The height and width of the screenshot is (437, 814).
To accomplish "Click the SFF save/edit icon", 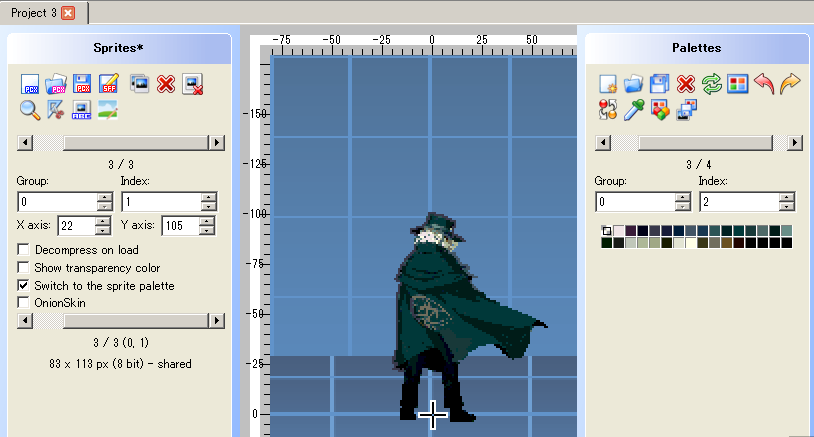I will click(109, 84).
